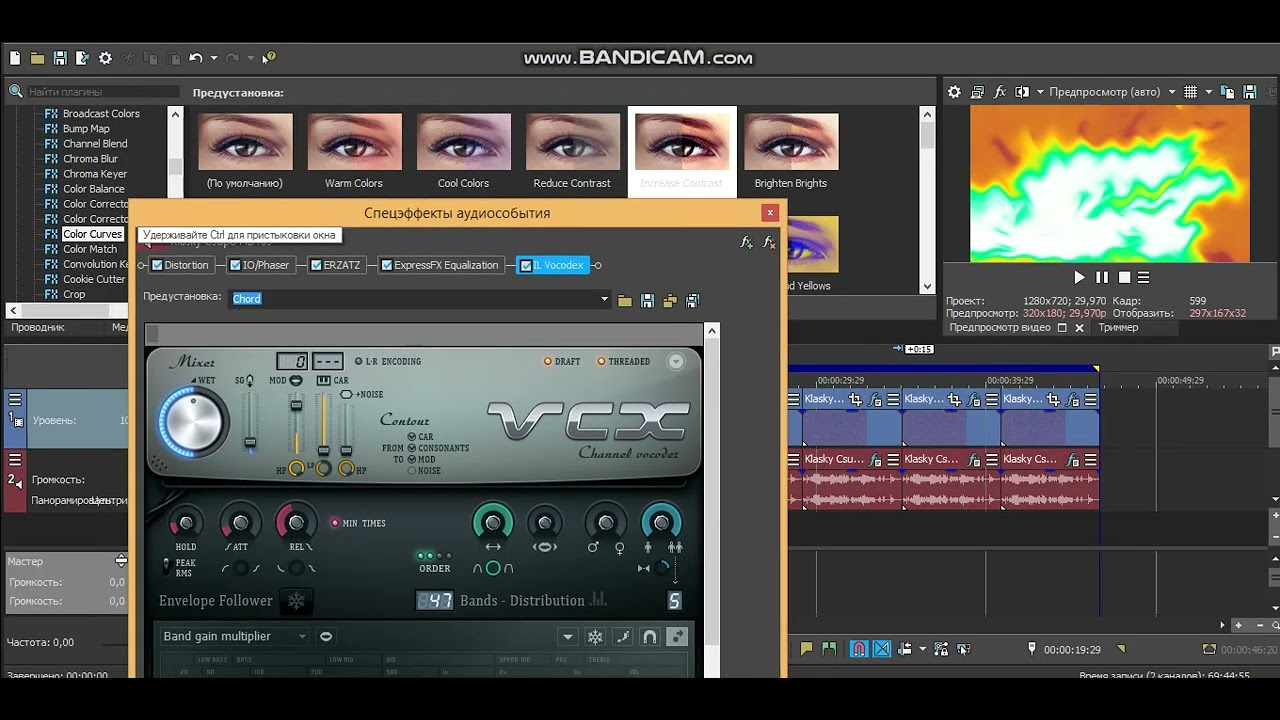Flip the PEAK/RMS switch
This screenshot has width=1280, height=720.
coord(166,566)
